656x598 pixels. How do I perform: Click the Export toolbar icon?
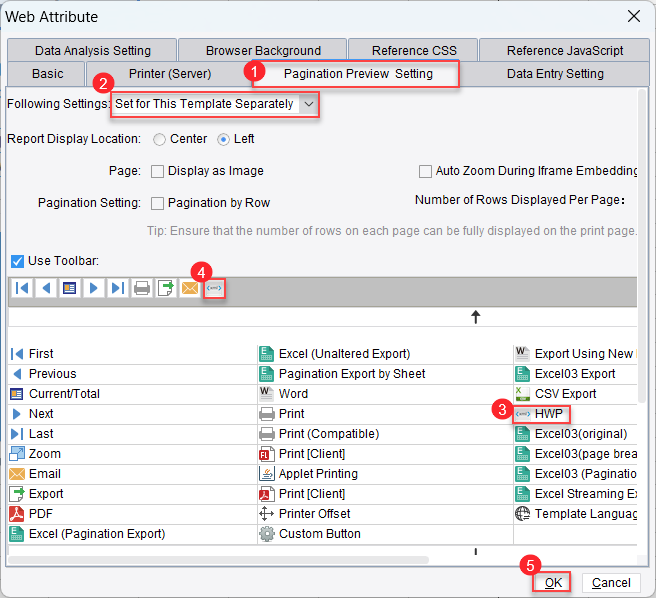[166, 288]
